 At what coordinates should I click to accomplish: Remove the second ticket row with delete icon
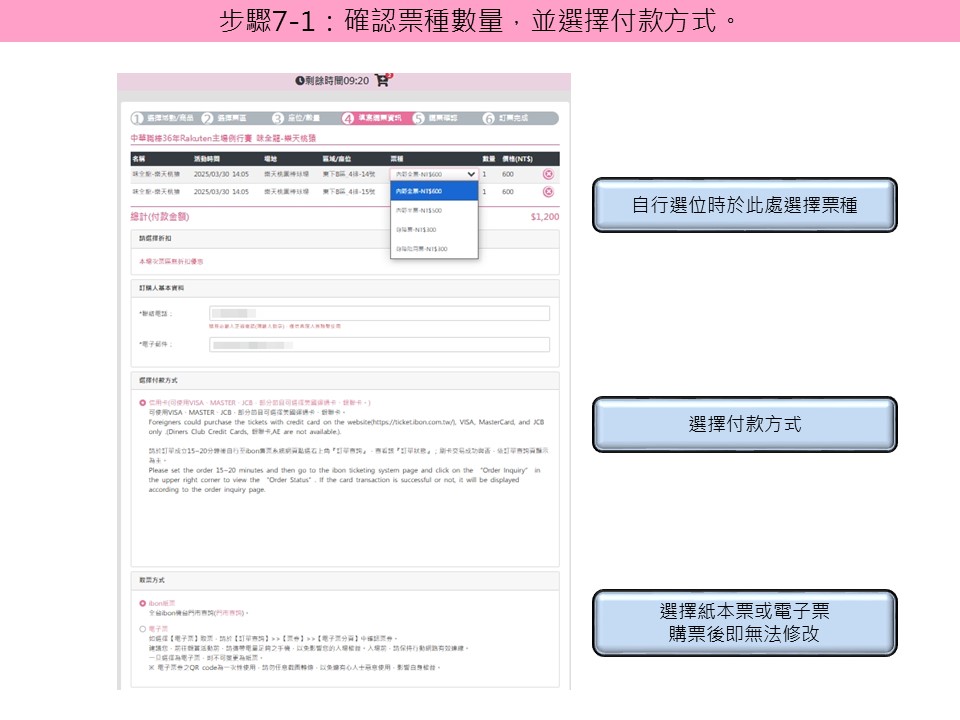tap(548, 191)
